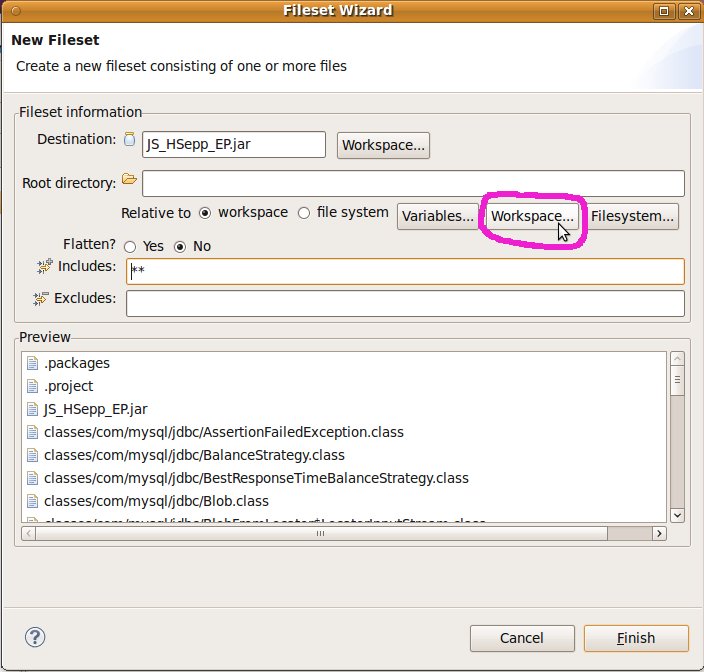
Task: Set Flatten to Yes
Action: coord(131,246)
